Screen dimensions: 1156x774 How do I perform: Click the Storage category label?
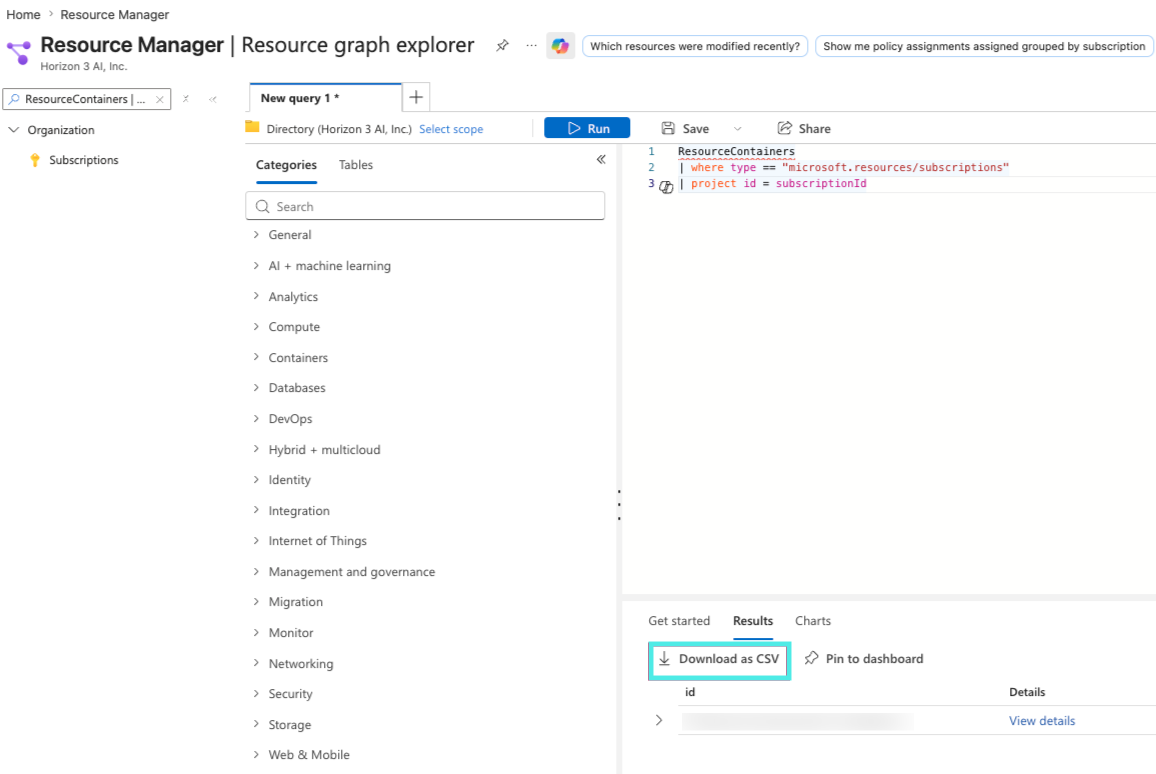pyautogui.click(x=290, y=725)
